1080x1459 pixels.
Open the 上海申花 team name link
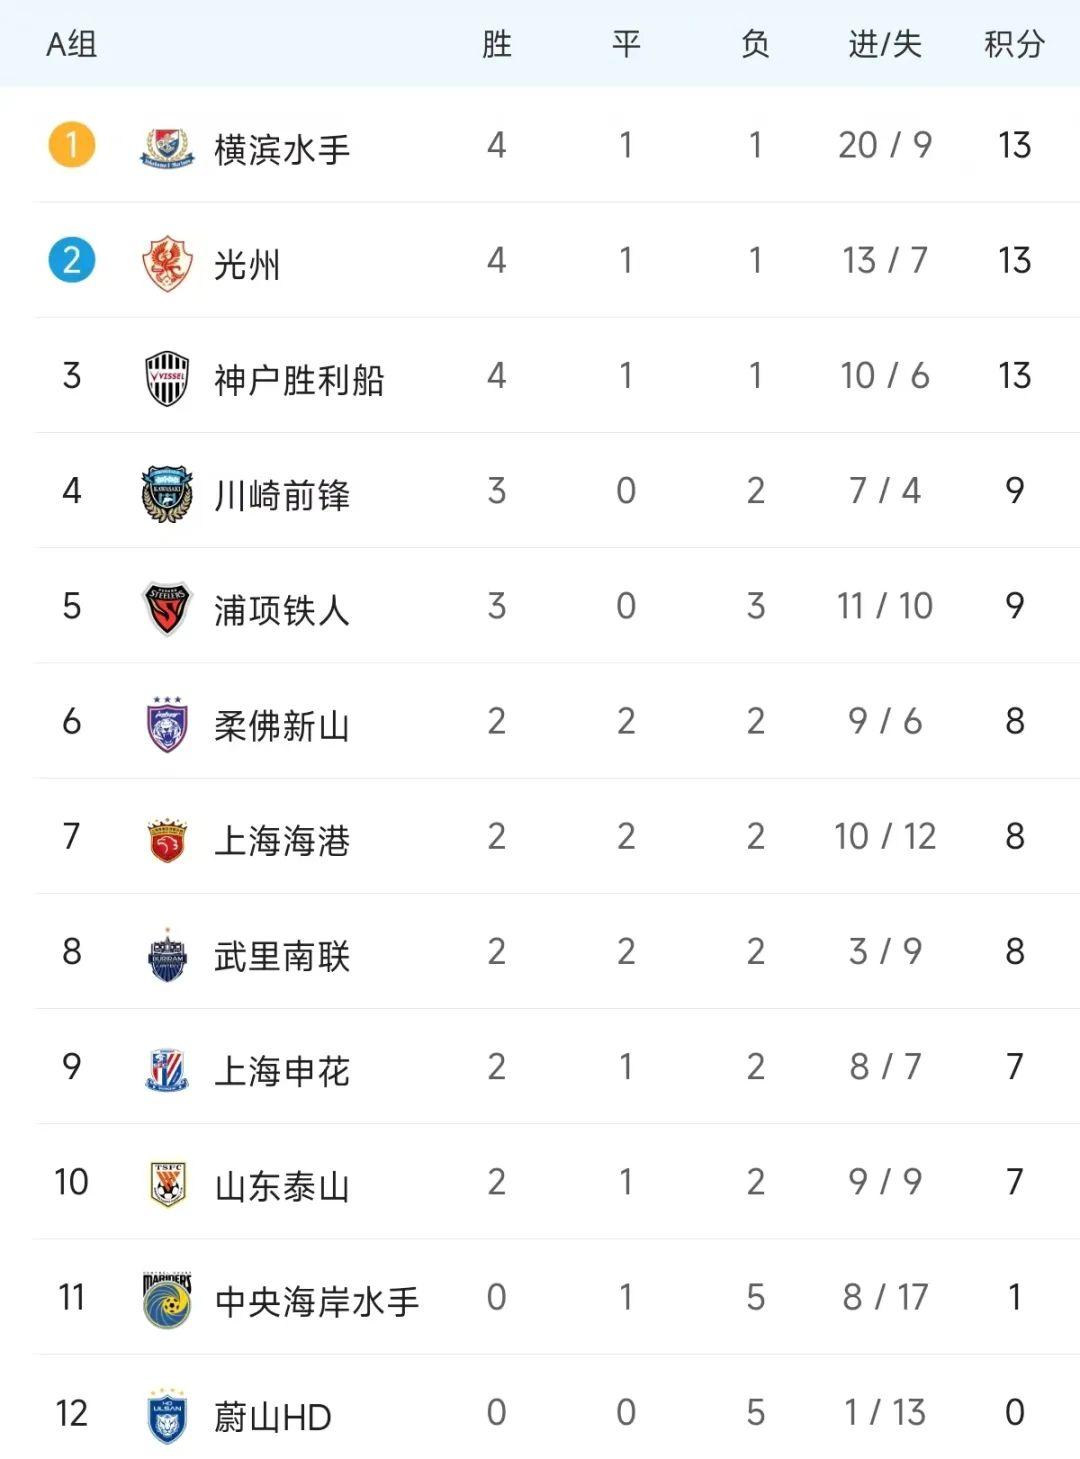[x=282, y=1071]
